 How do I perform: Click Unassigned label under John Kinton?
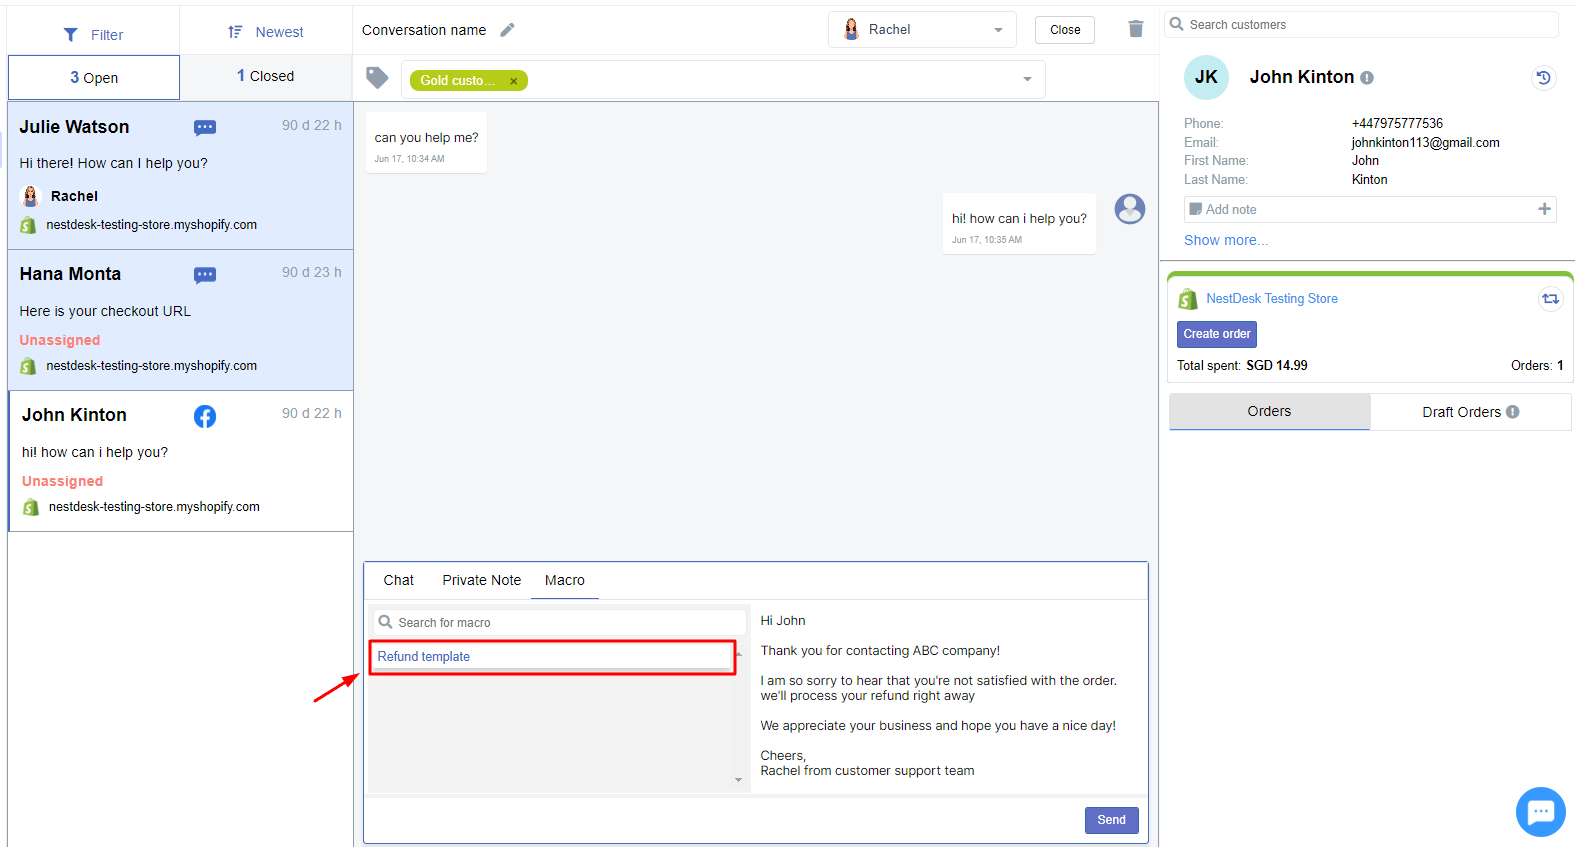point(62,481)
